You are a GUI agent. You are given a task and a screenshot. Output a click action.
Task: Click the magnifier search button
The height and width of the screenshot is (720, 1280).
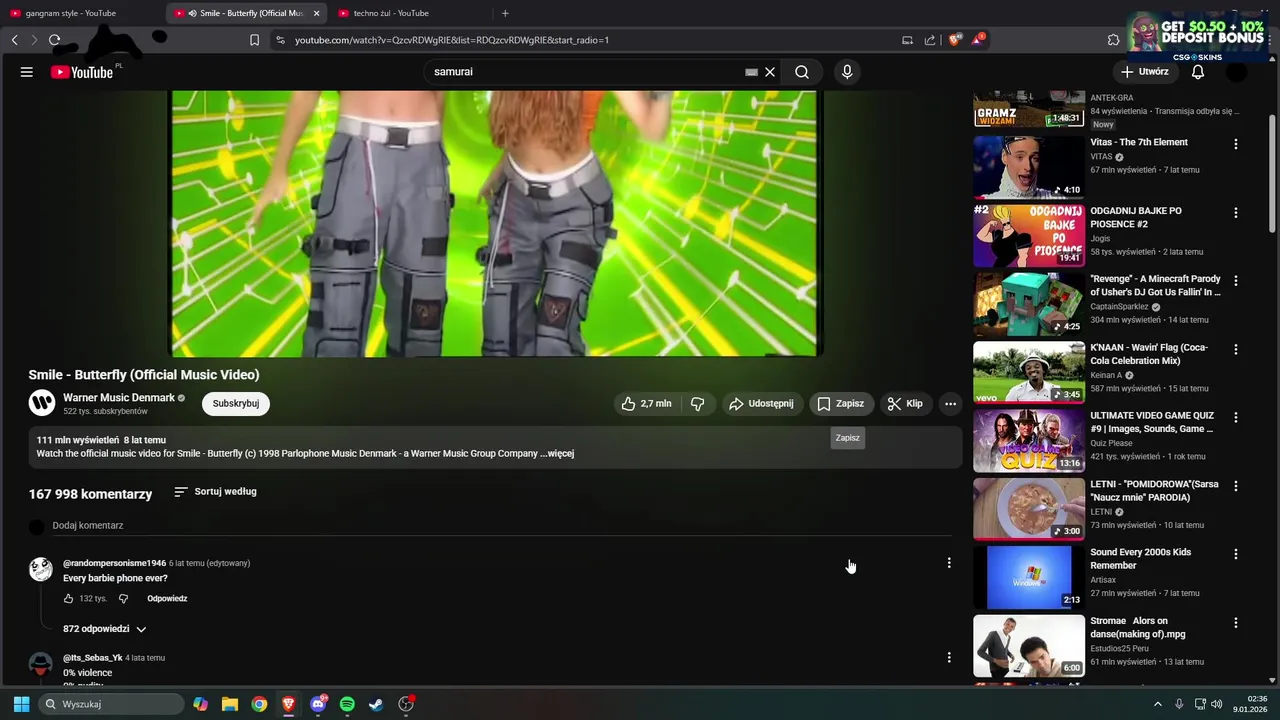pos(802,72)
